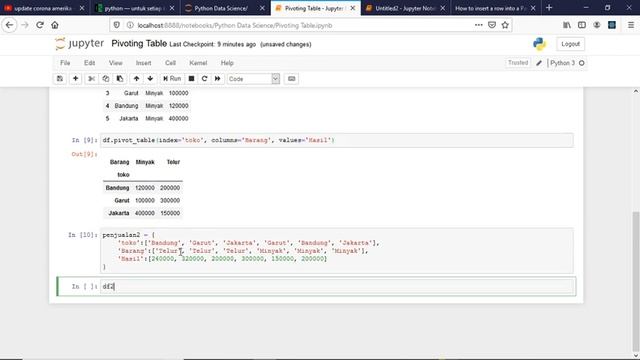Show site information icon in address bar

[130, 25]
